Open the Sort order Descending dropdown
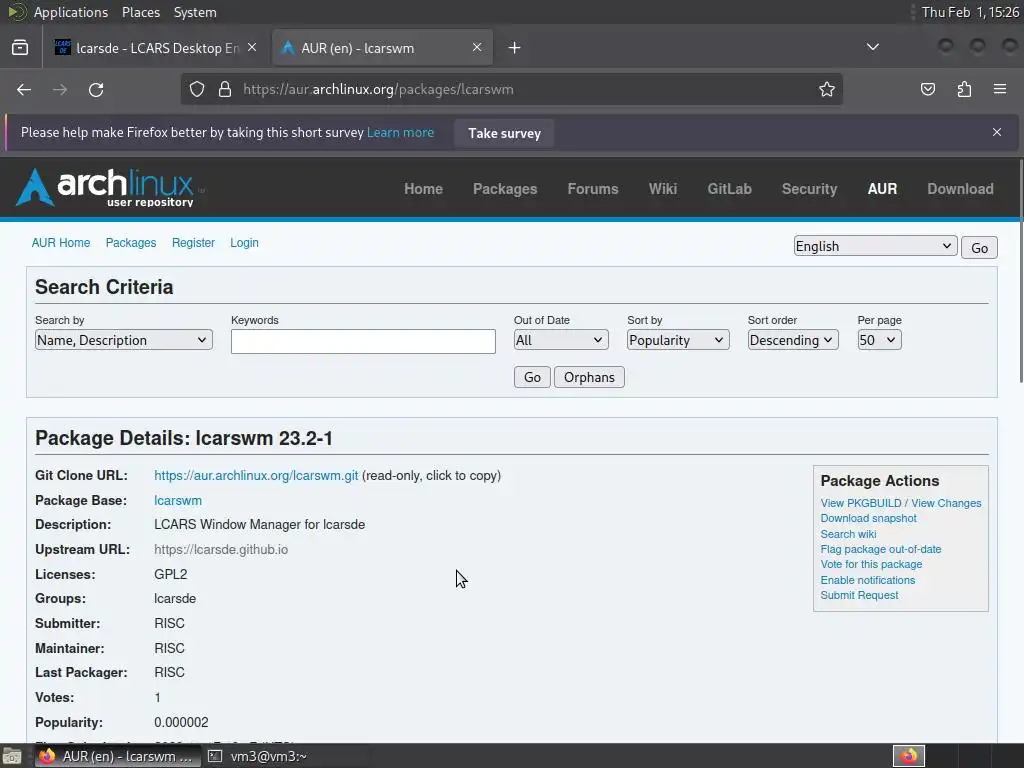 click(793, 340)
